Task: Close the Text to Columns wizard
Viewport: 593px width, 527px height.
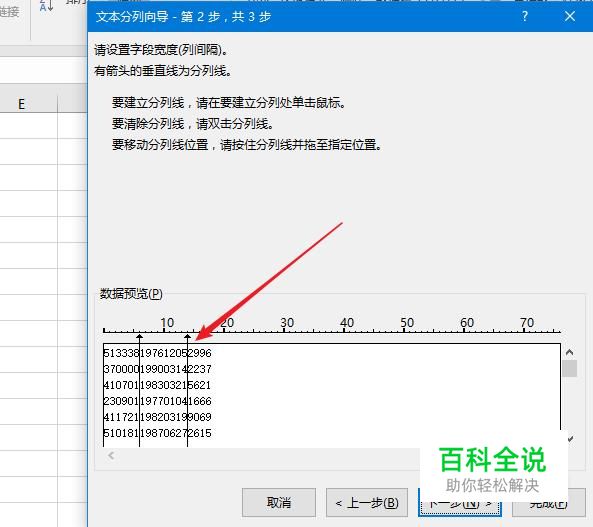Action: (570, 16)
